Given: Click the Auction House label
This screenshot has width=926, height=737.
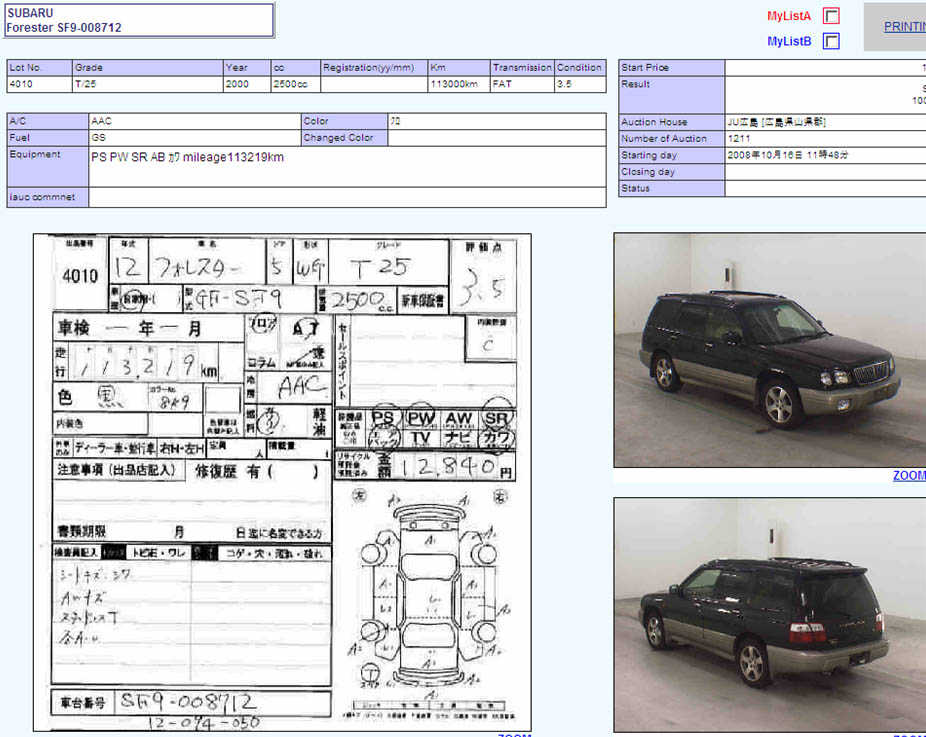Looking at the screenshot, I should [671, 122].
